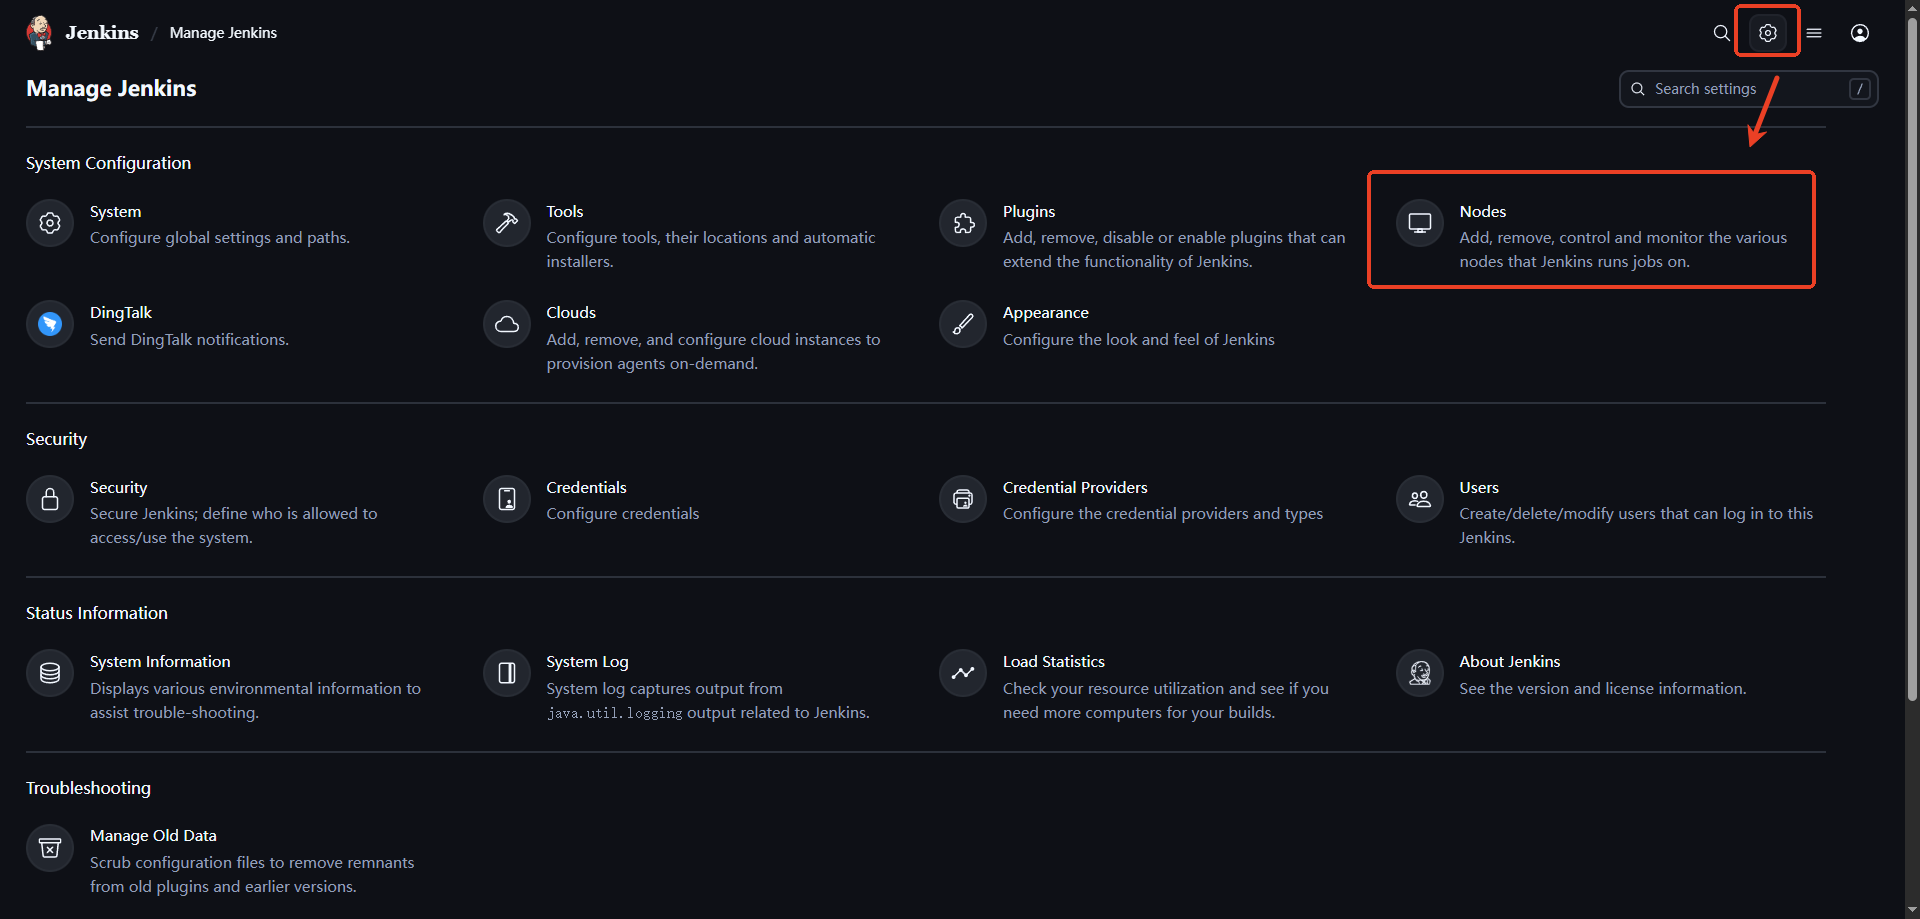Image resolution: width=1920 pixels, height=919 pixels.
Task: Open Clouds via the cloud icon
Action: [507, 324]
